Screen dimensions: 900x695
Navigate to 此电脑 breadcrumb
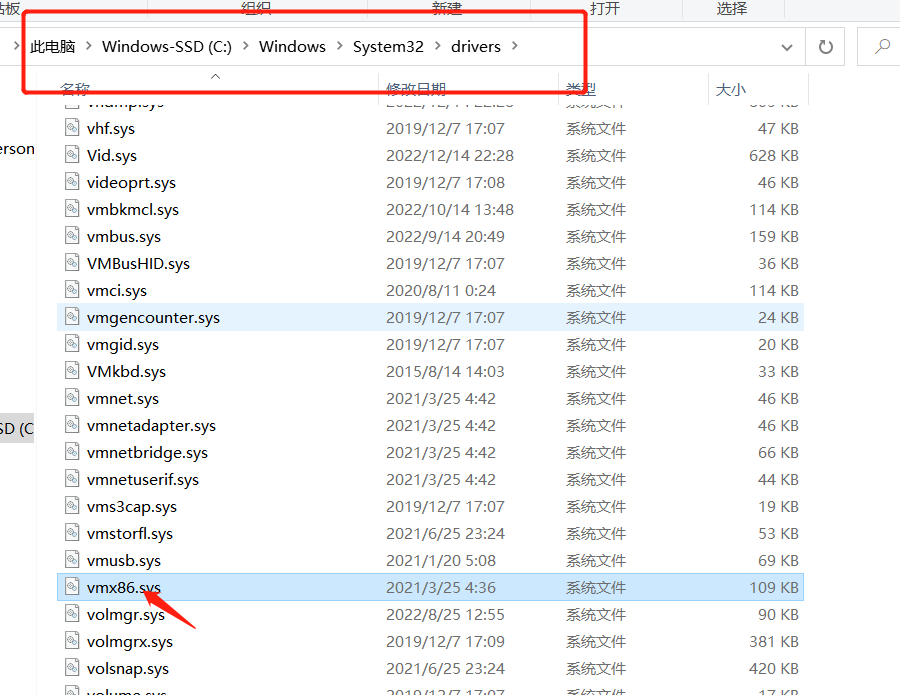point(53,46)
